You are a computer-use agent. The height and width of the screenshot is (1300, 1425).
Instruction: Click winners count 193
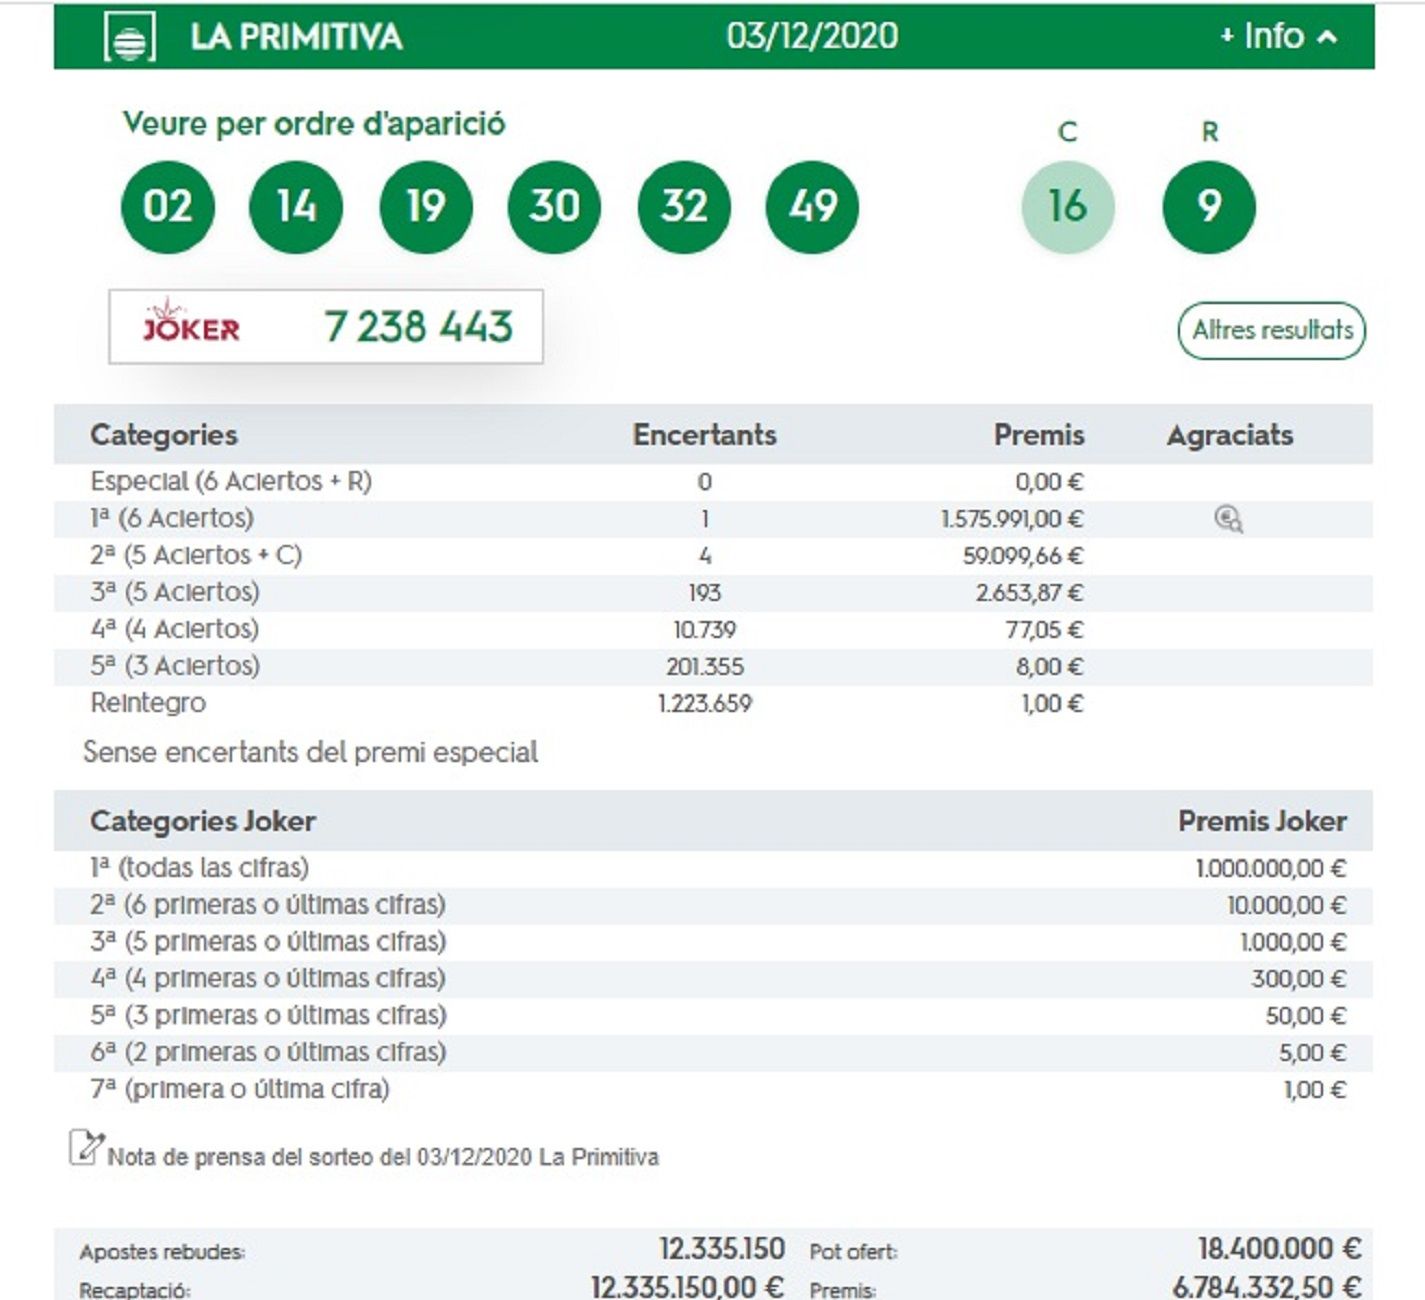click(x=705, y=593)
